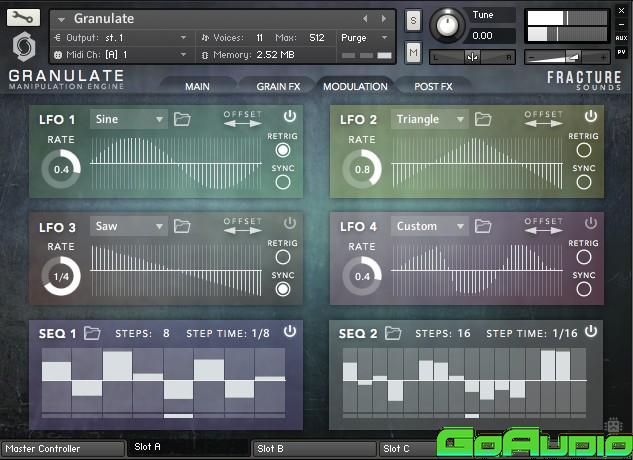Screen dimensions: 633x460
Task: Click LFO 4 offset arrows
Action: click(543, 230)
